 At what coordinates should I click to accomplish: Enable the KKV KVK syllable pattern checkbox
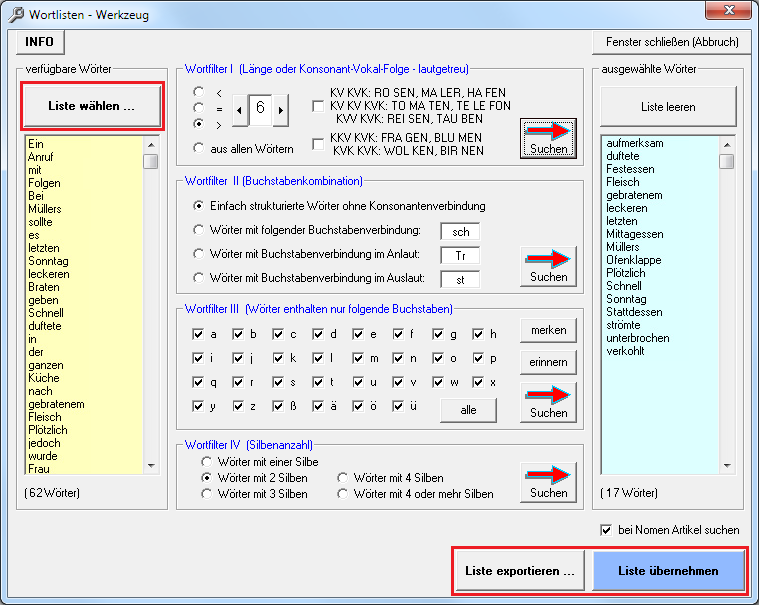[x=319, y=144]
